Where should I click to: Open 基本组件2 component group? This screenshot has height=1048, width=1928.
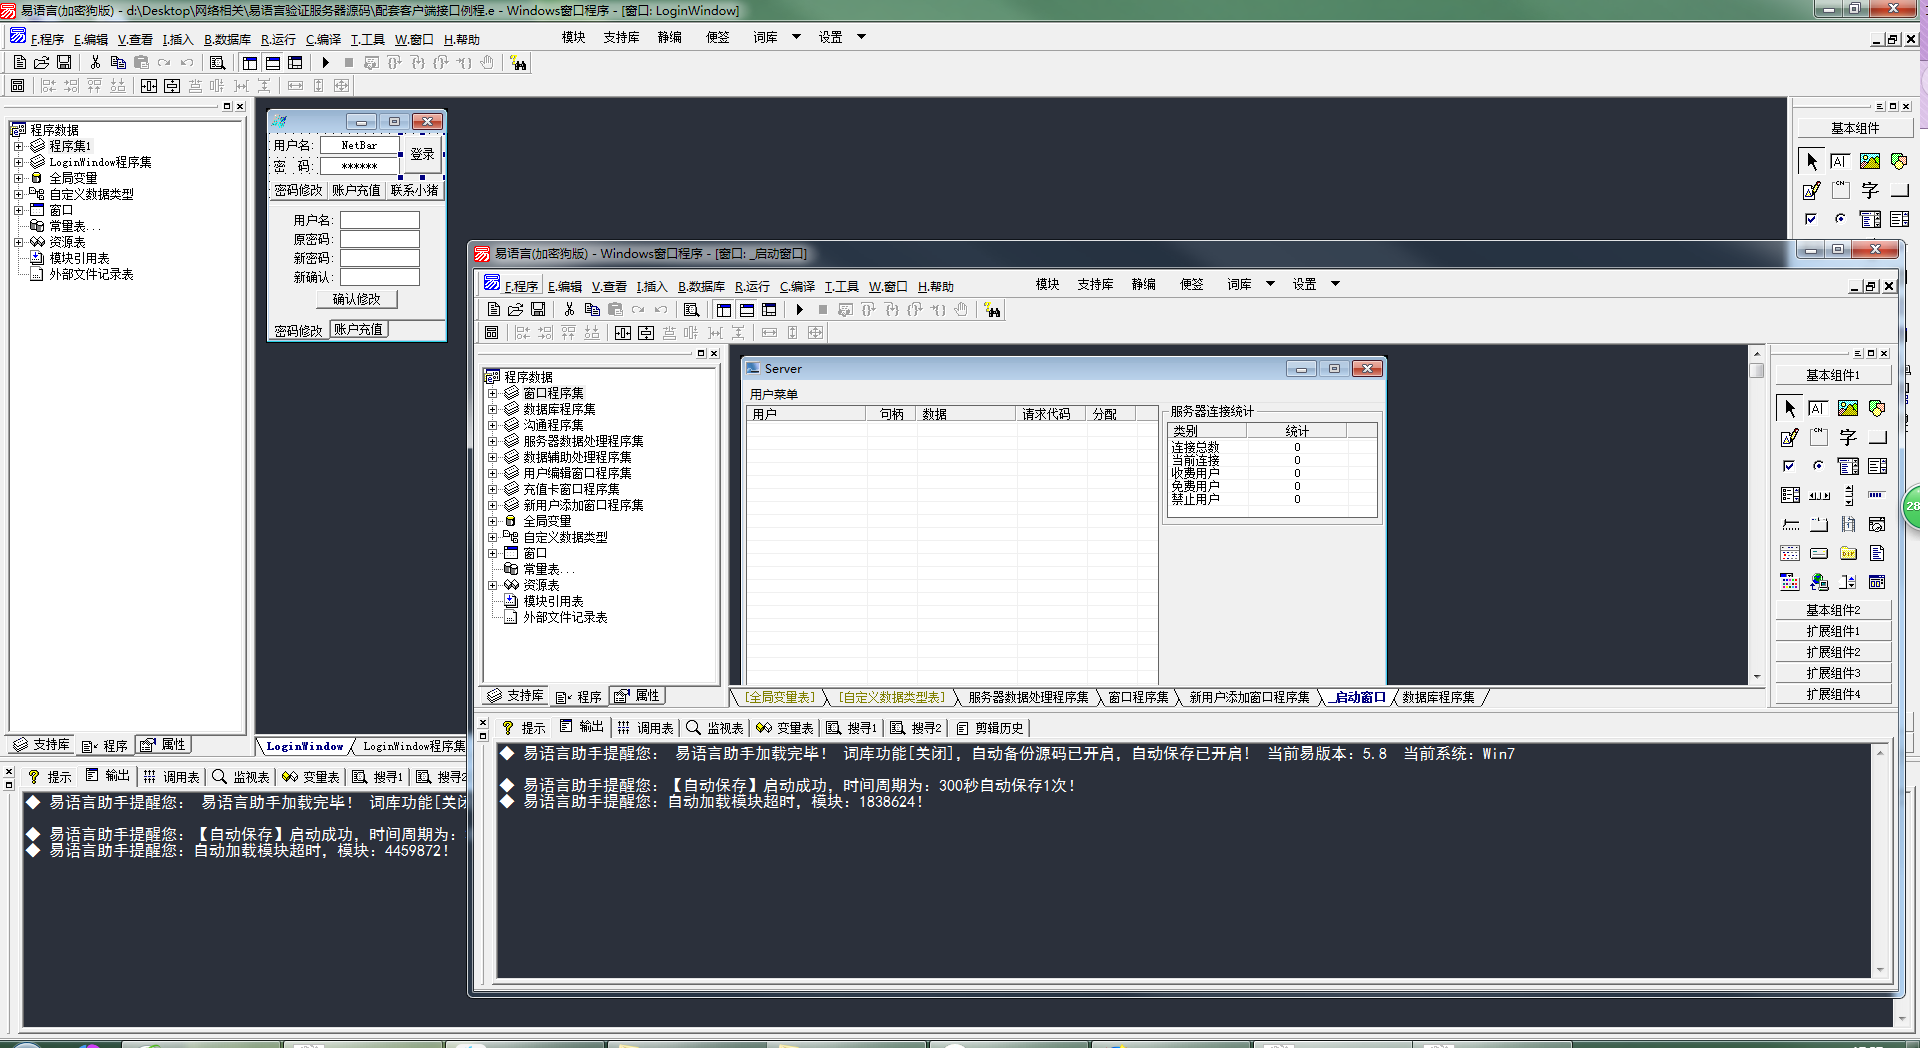coord(1833,610)
